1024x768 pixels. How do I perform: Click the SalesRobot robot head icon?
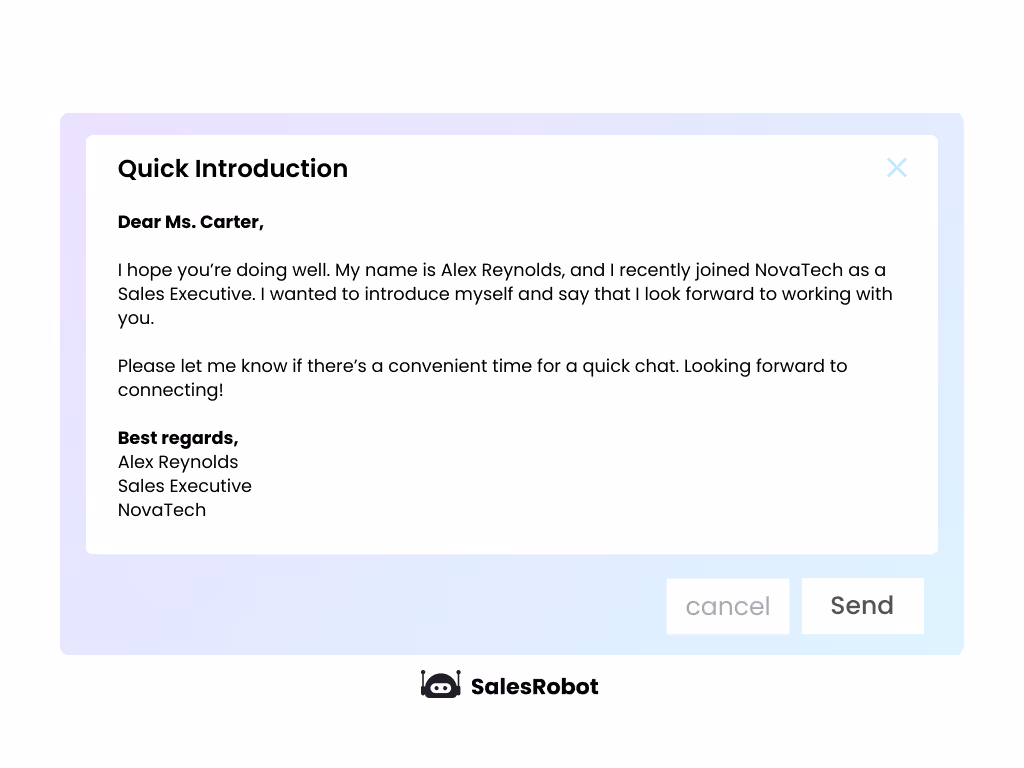pyautogui.click(x=441, y=685)
